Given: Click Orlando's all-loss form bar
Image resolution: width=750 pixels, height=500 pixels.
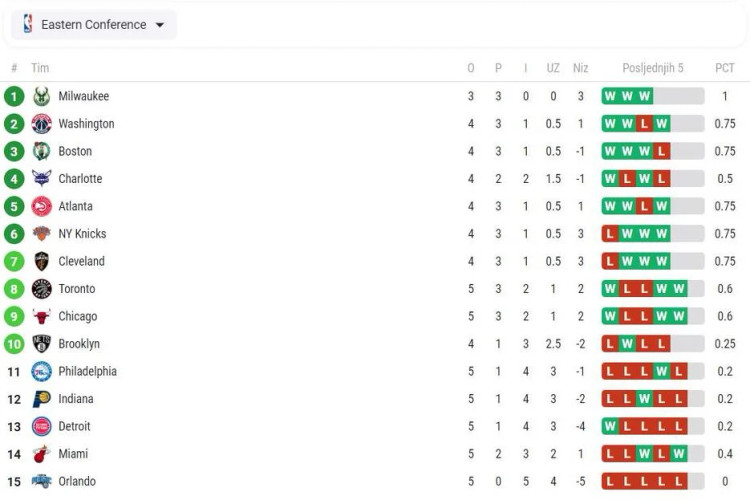Looking at the screenshot, I should click(653, 481).
